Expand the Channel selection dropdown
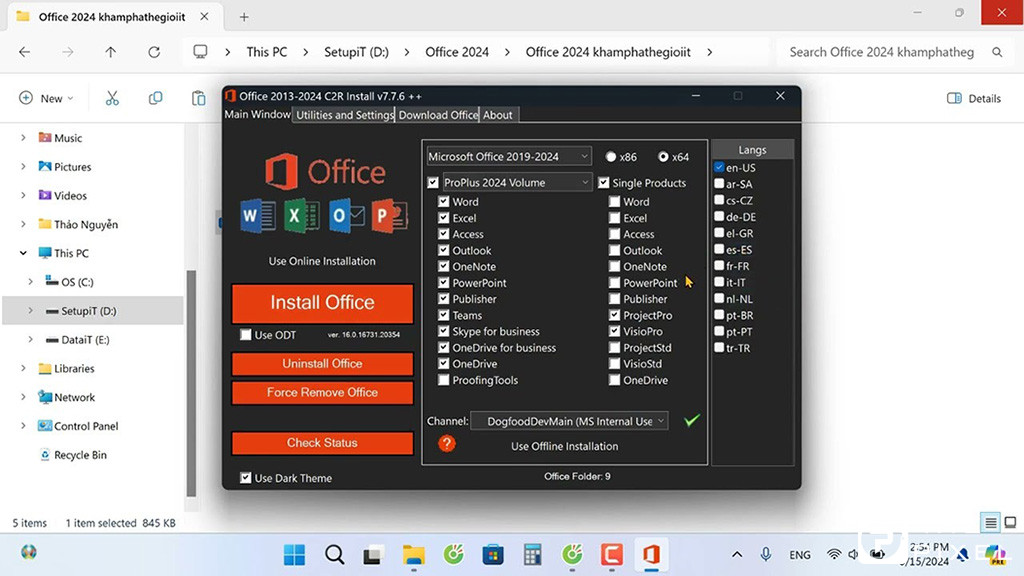This screenshot has height=576, width=1024. pyautogui.click(x=568, y=422)
